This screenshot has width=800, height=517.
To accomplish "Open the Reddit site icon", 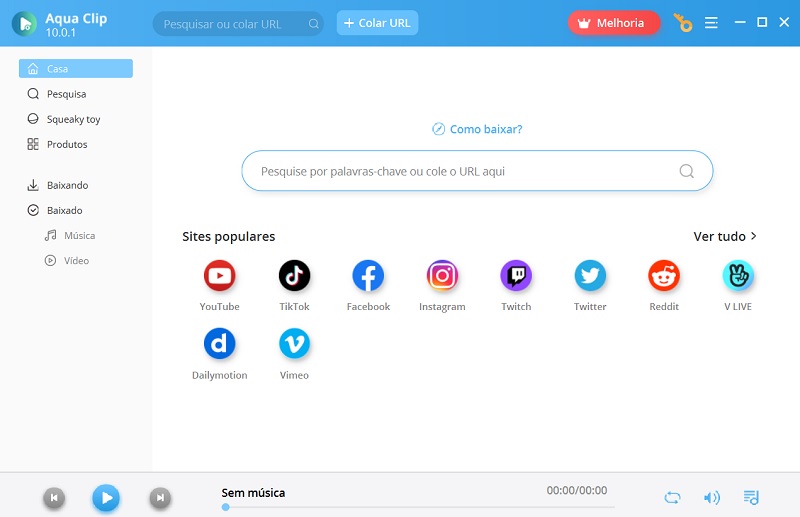I will (x=664, y=276).
